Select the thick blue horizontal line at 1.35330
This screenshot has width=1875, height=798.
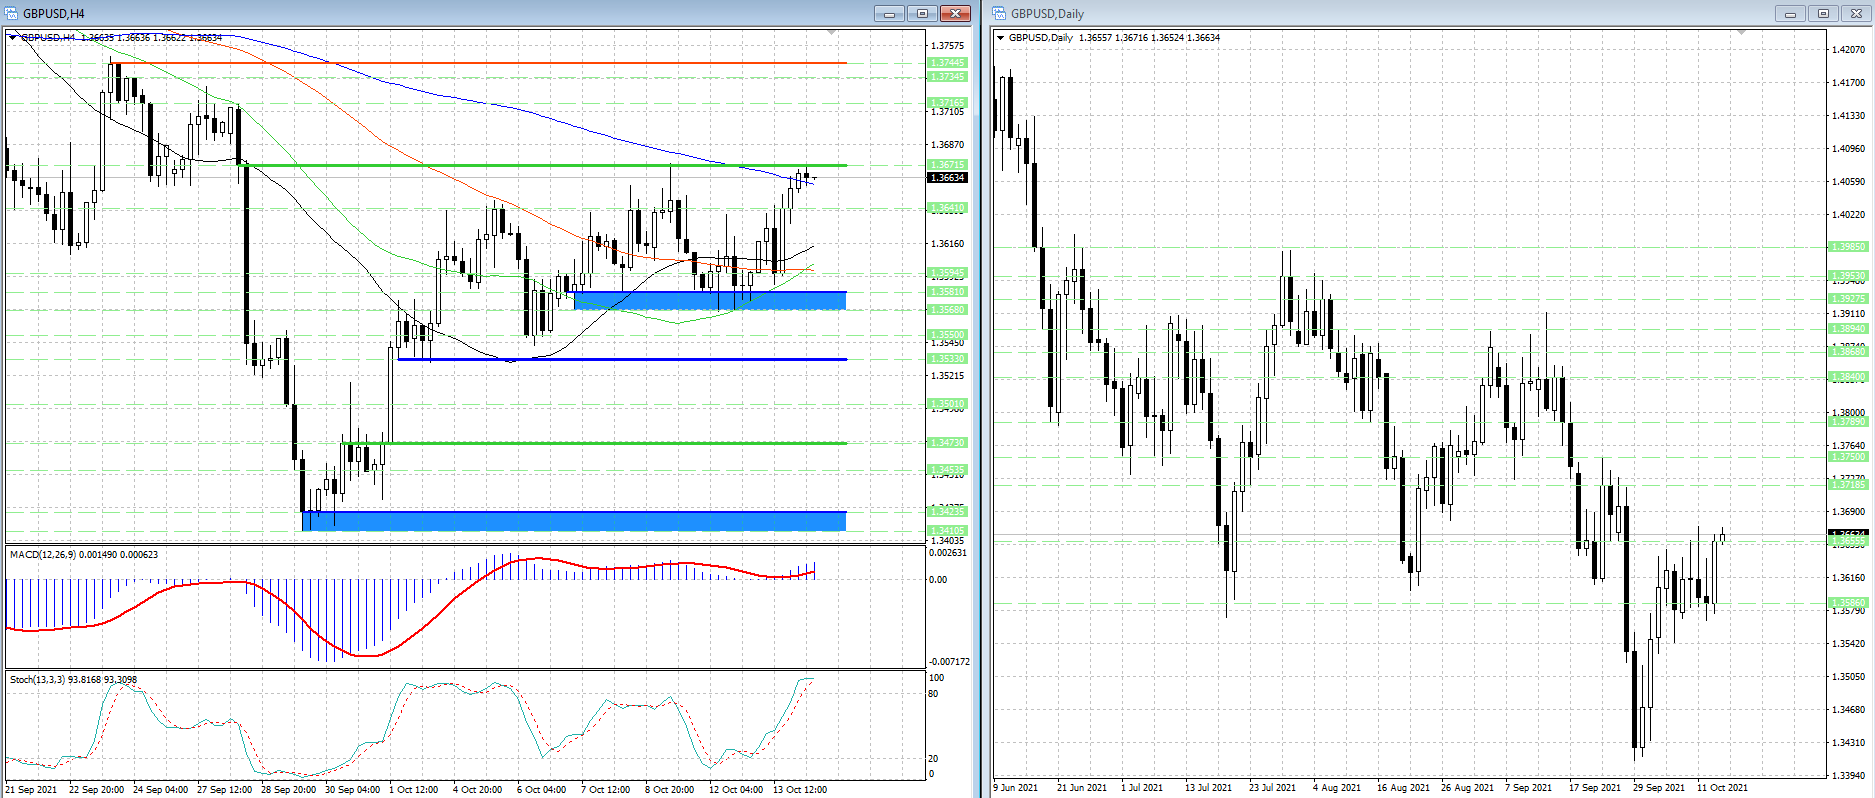click(622, 359)
